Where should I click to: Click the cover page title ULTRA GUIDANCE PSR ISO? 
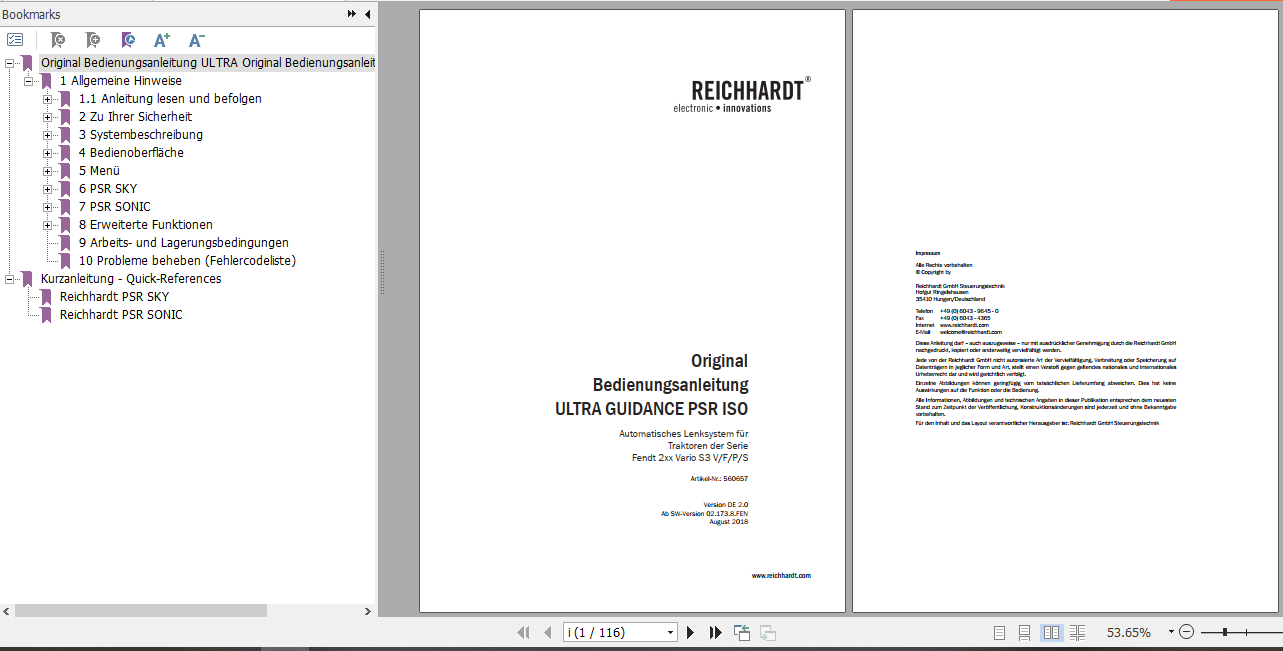click(651, 409)
